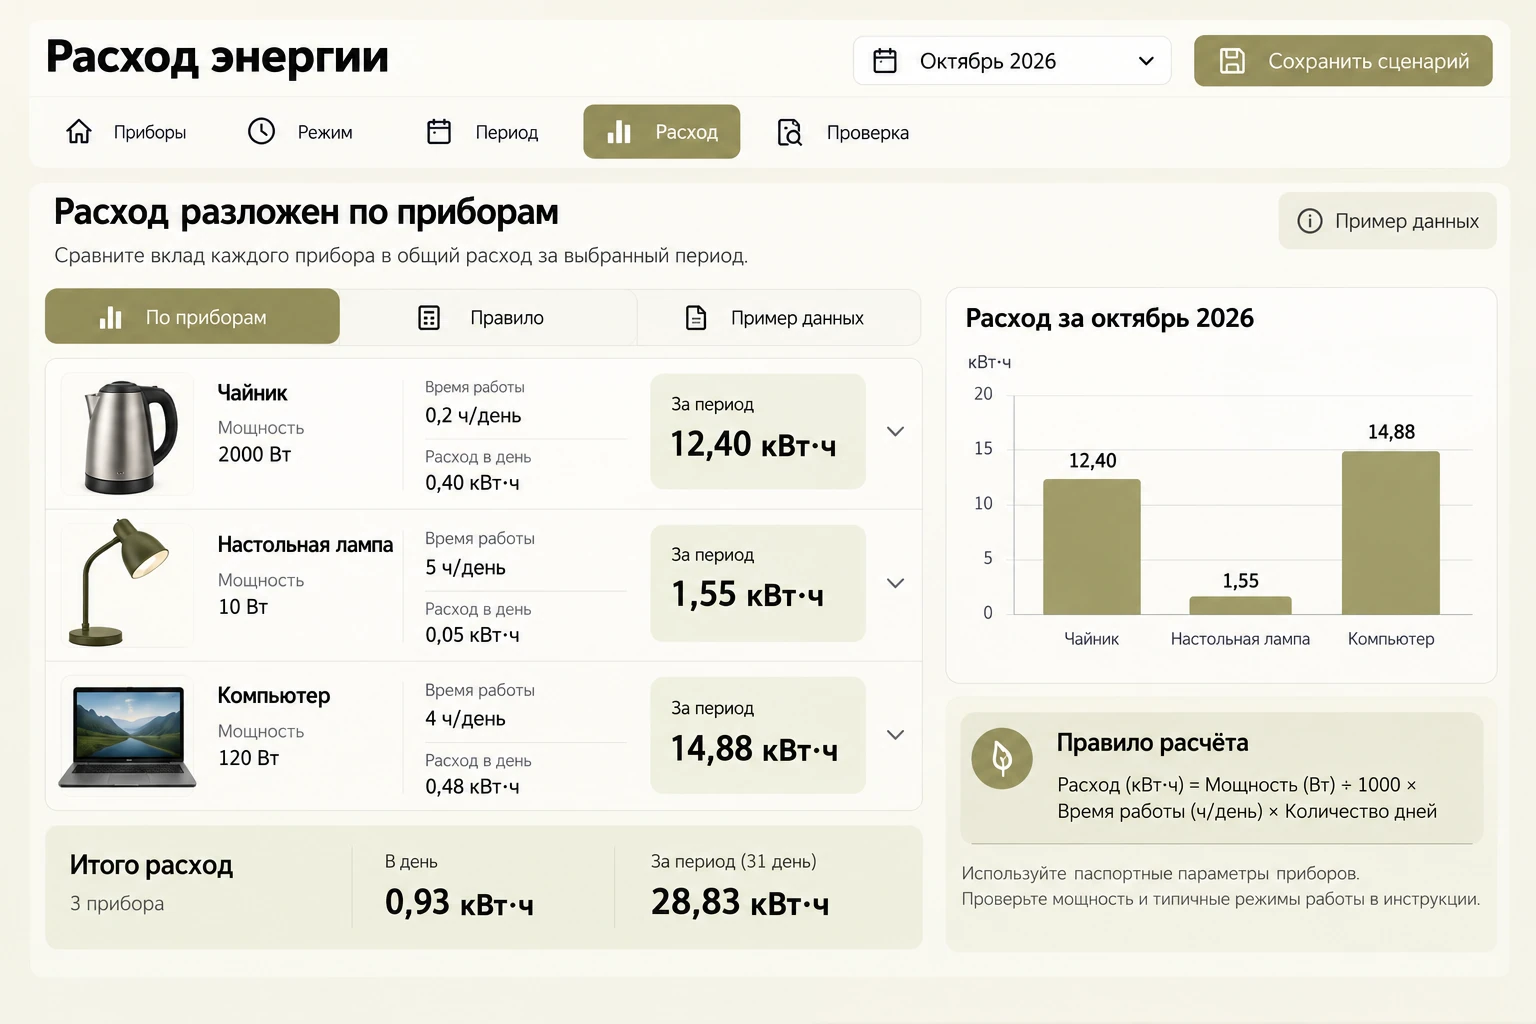Click the kettle thumbnail image
1536x1024 pixels.
127,434
